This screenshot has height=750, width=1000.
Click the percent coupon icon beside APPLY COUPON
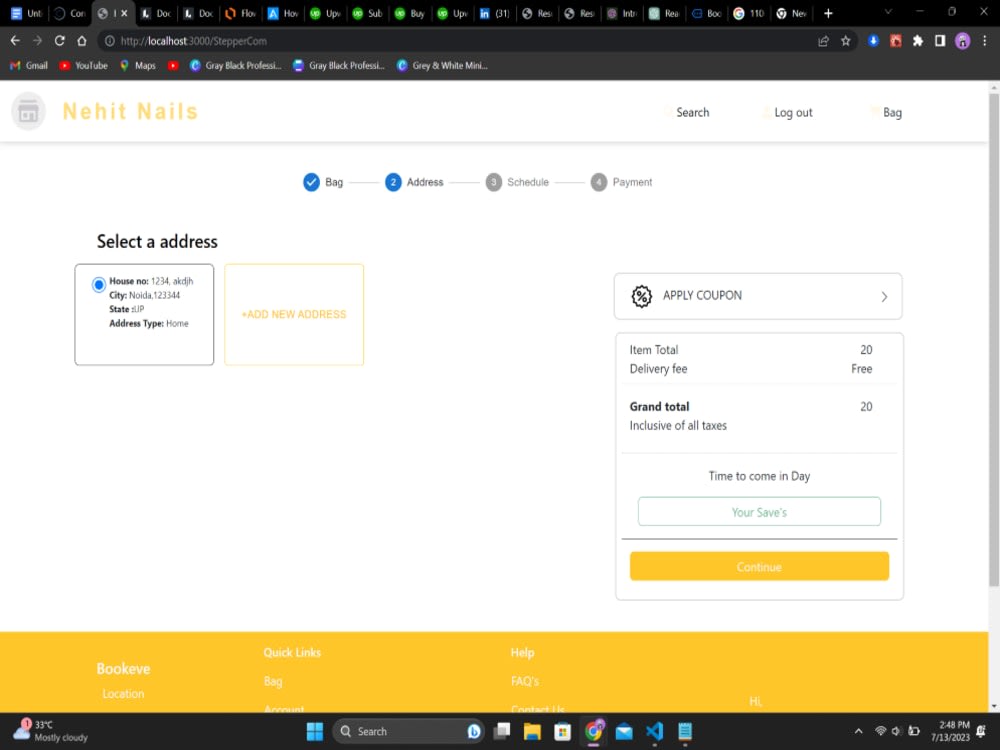(x=641, y=296)
